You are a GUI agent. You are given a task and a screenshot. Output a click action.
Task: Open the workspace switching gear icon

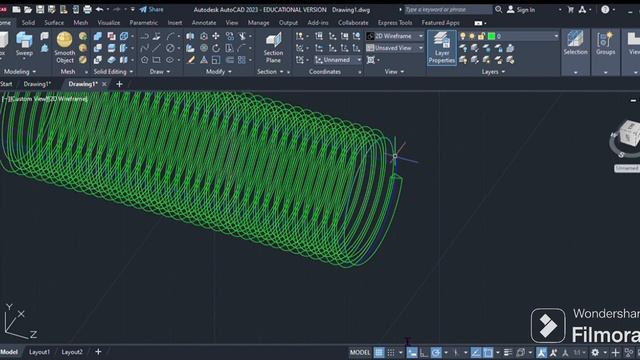tap(595, 352)
